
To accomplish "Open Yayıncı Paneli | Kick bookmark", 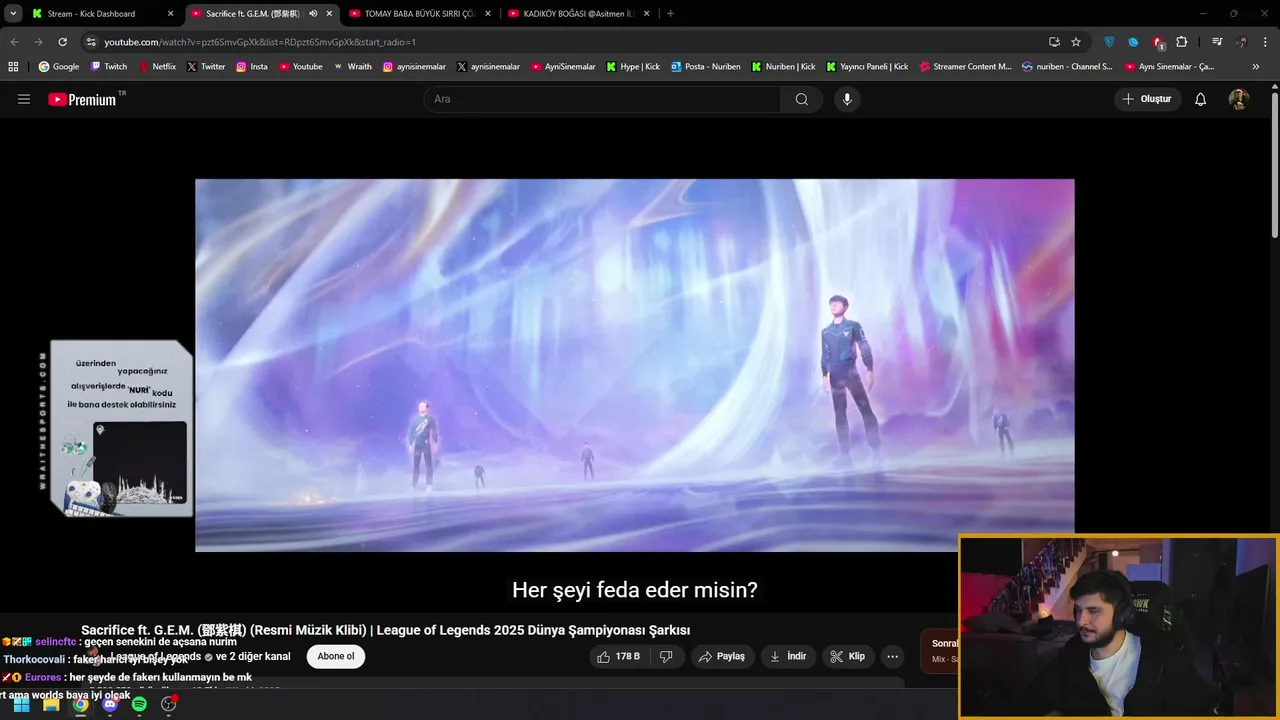I will click(867, 67).
